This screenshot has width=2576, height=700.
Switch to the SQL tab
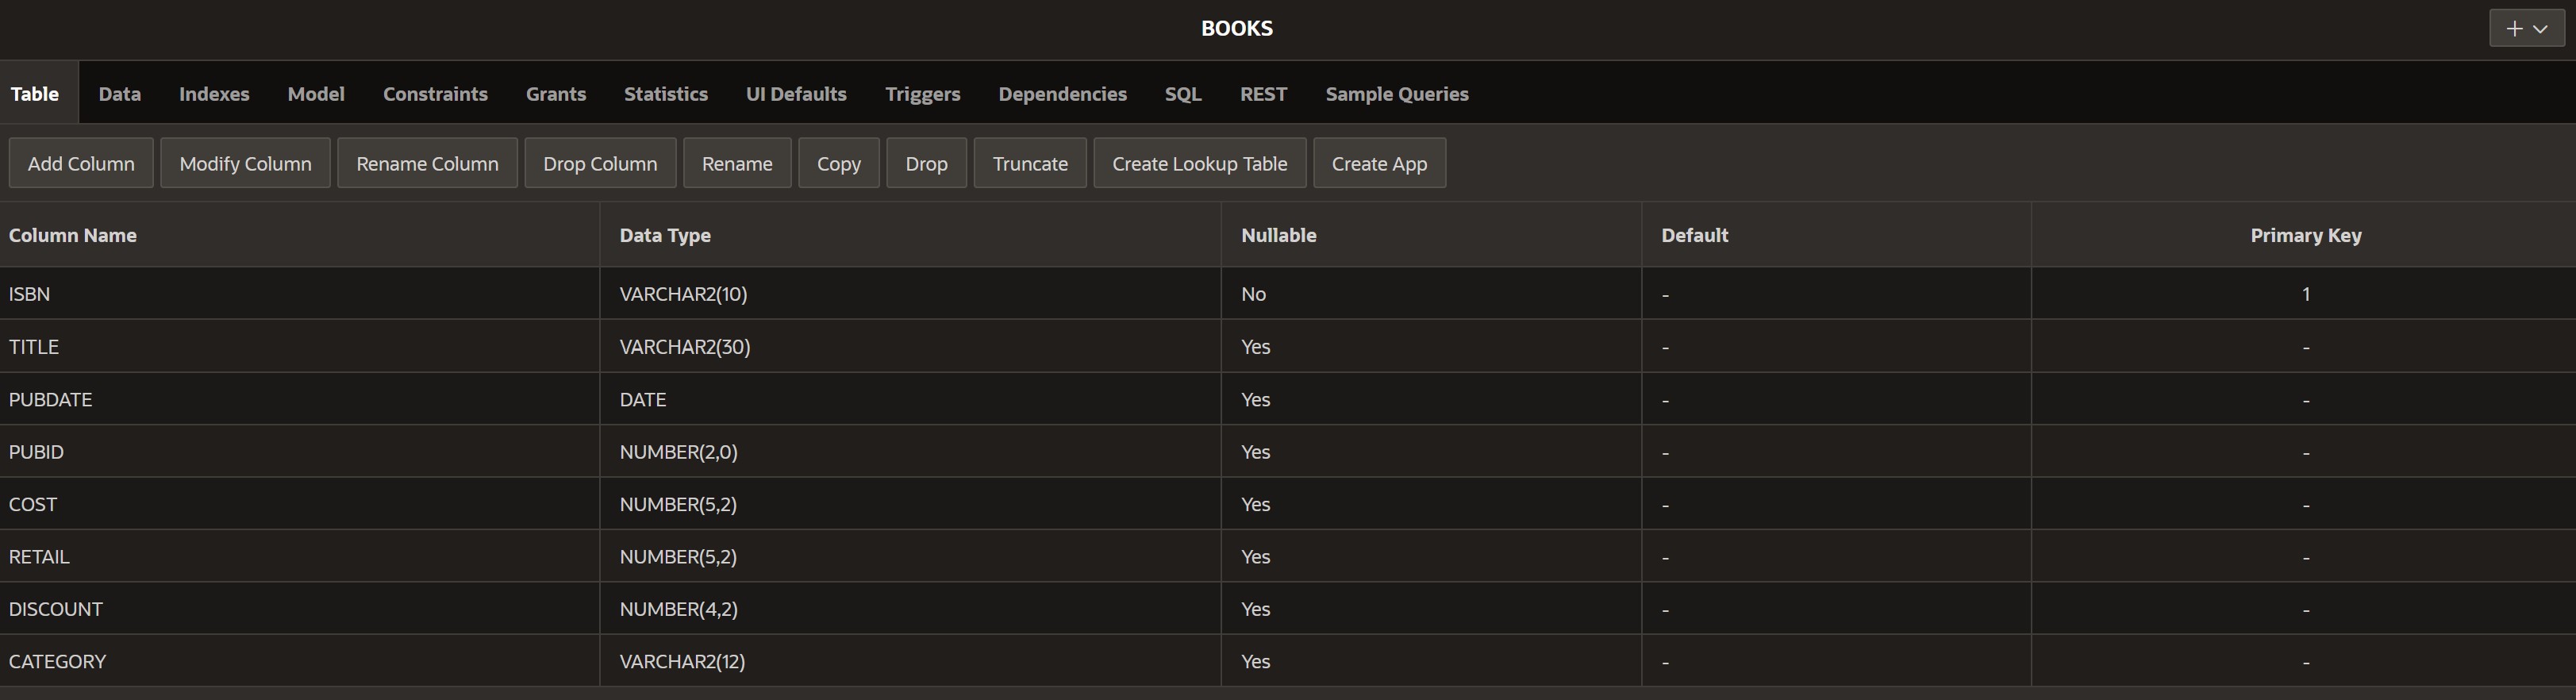1183,94
